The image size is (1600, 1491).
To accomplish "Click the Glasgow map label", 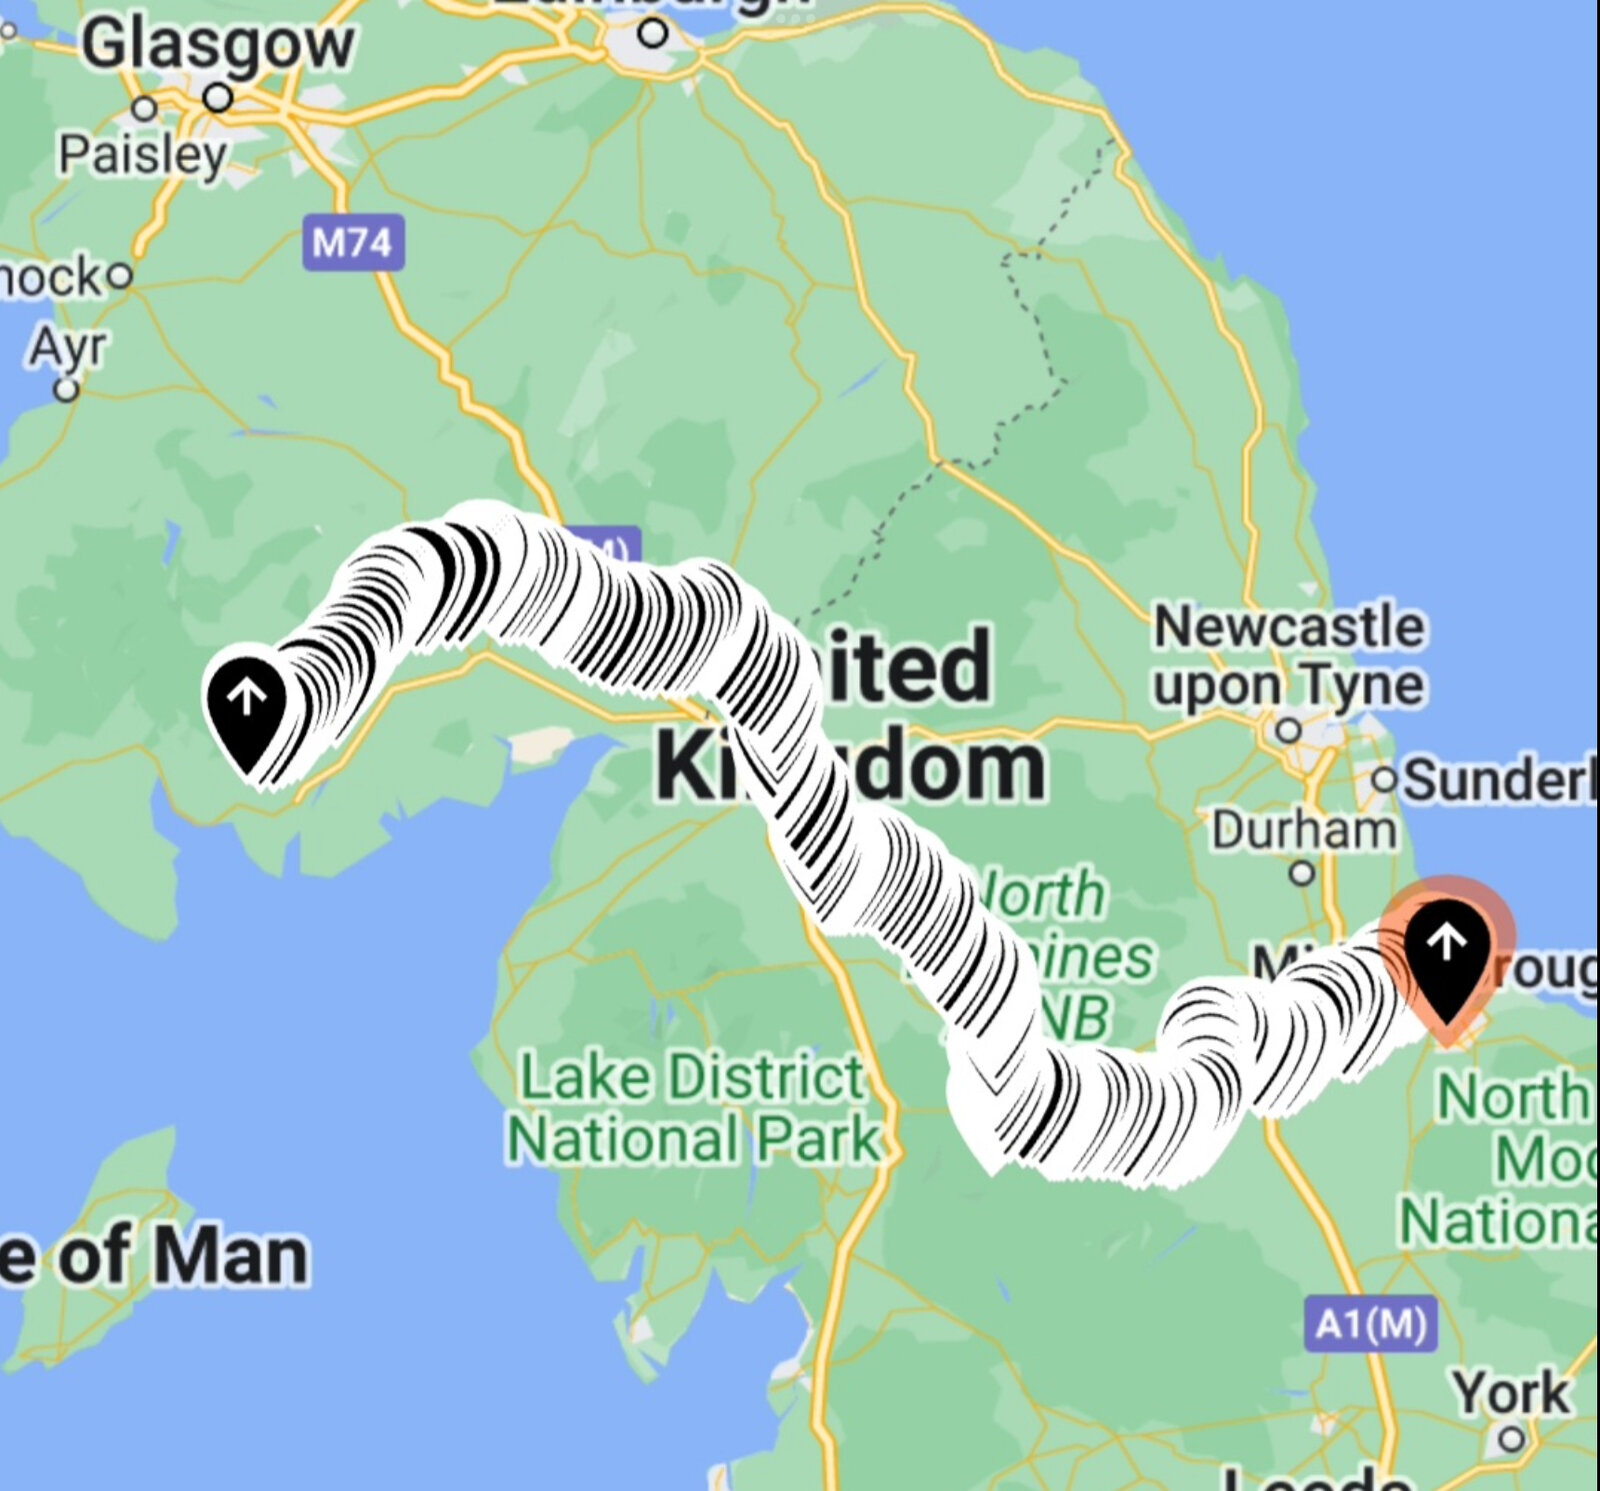I will coord(218,45).
